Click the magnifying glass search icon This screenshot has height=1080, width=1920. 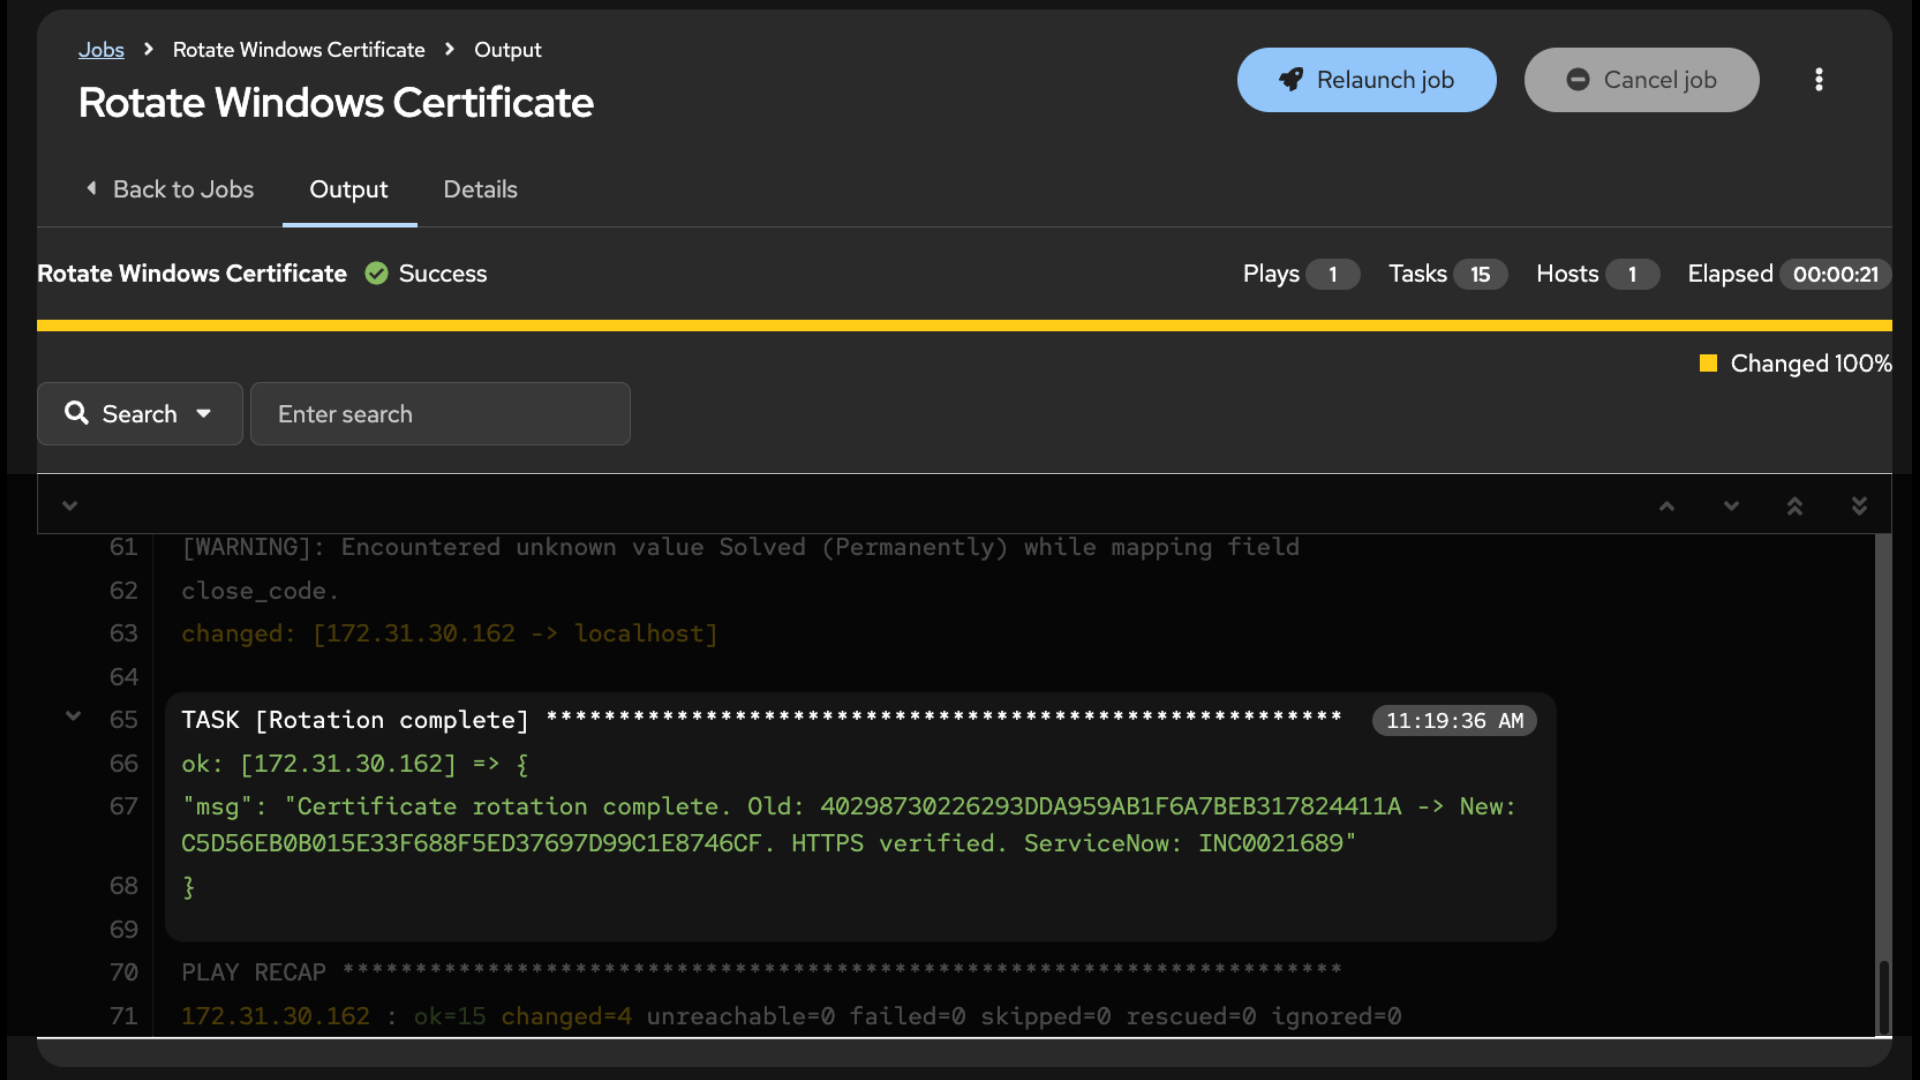coord(76,412)
